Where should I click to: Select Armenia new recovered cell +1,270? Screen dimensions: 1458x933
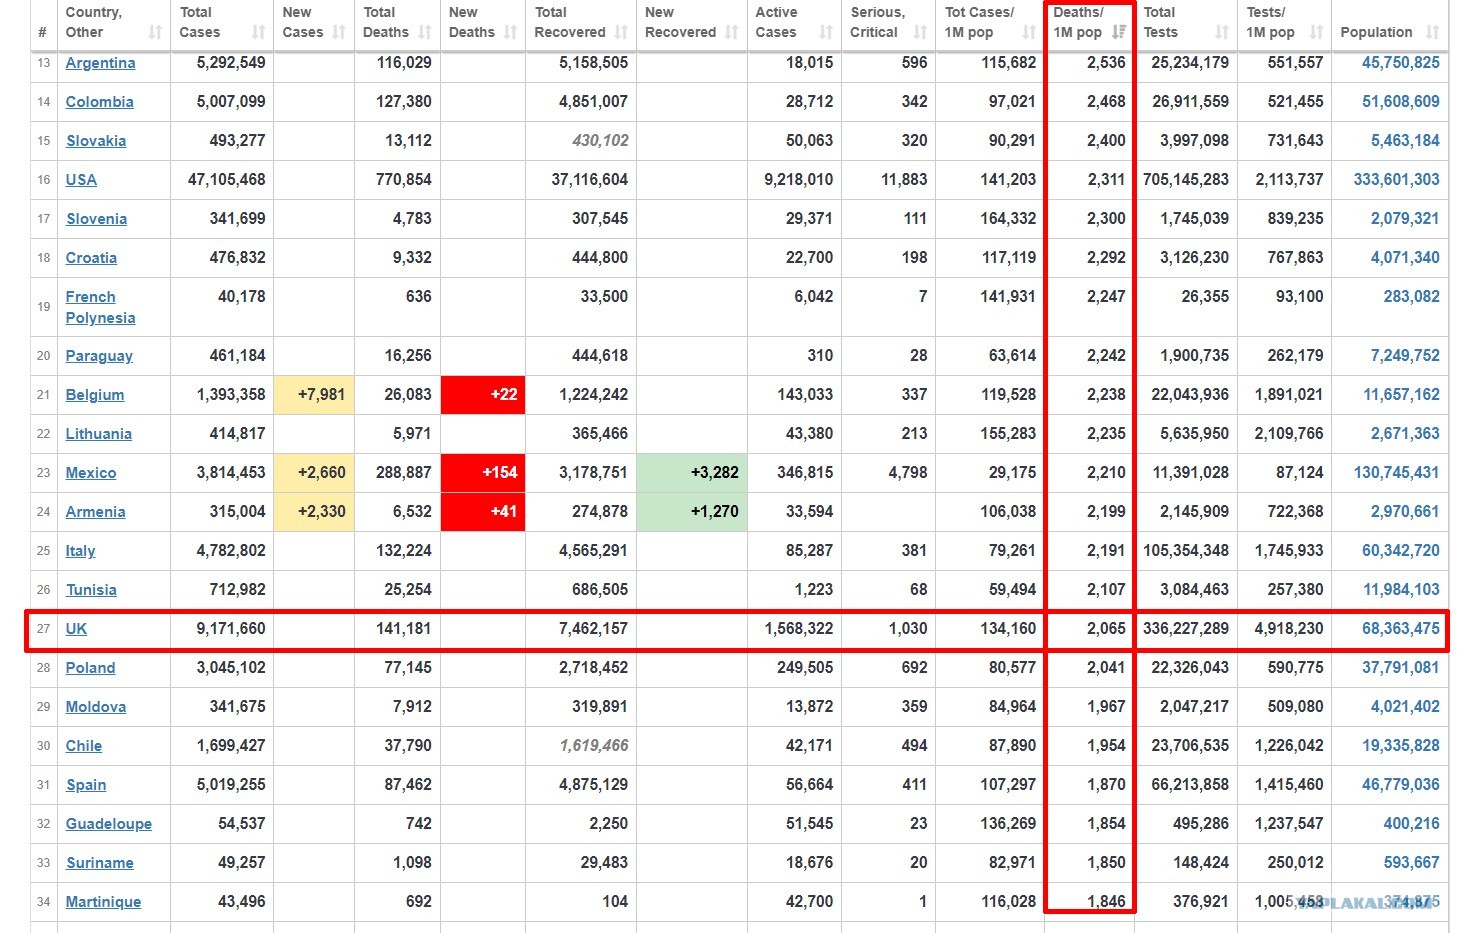(692, 512)
